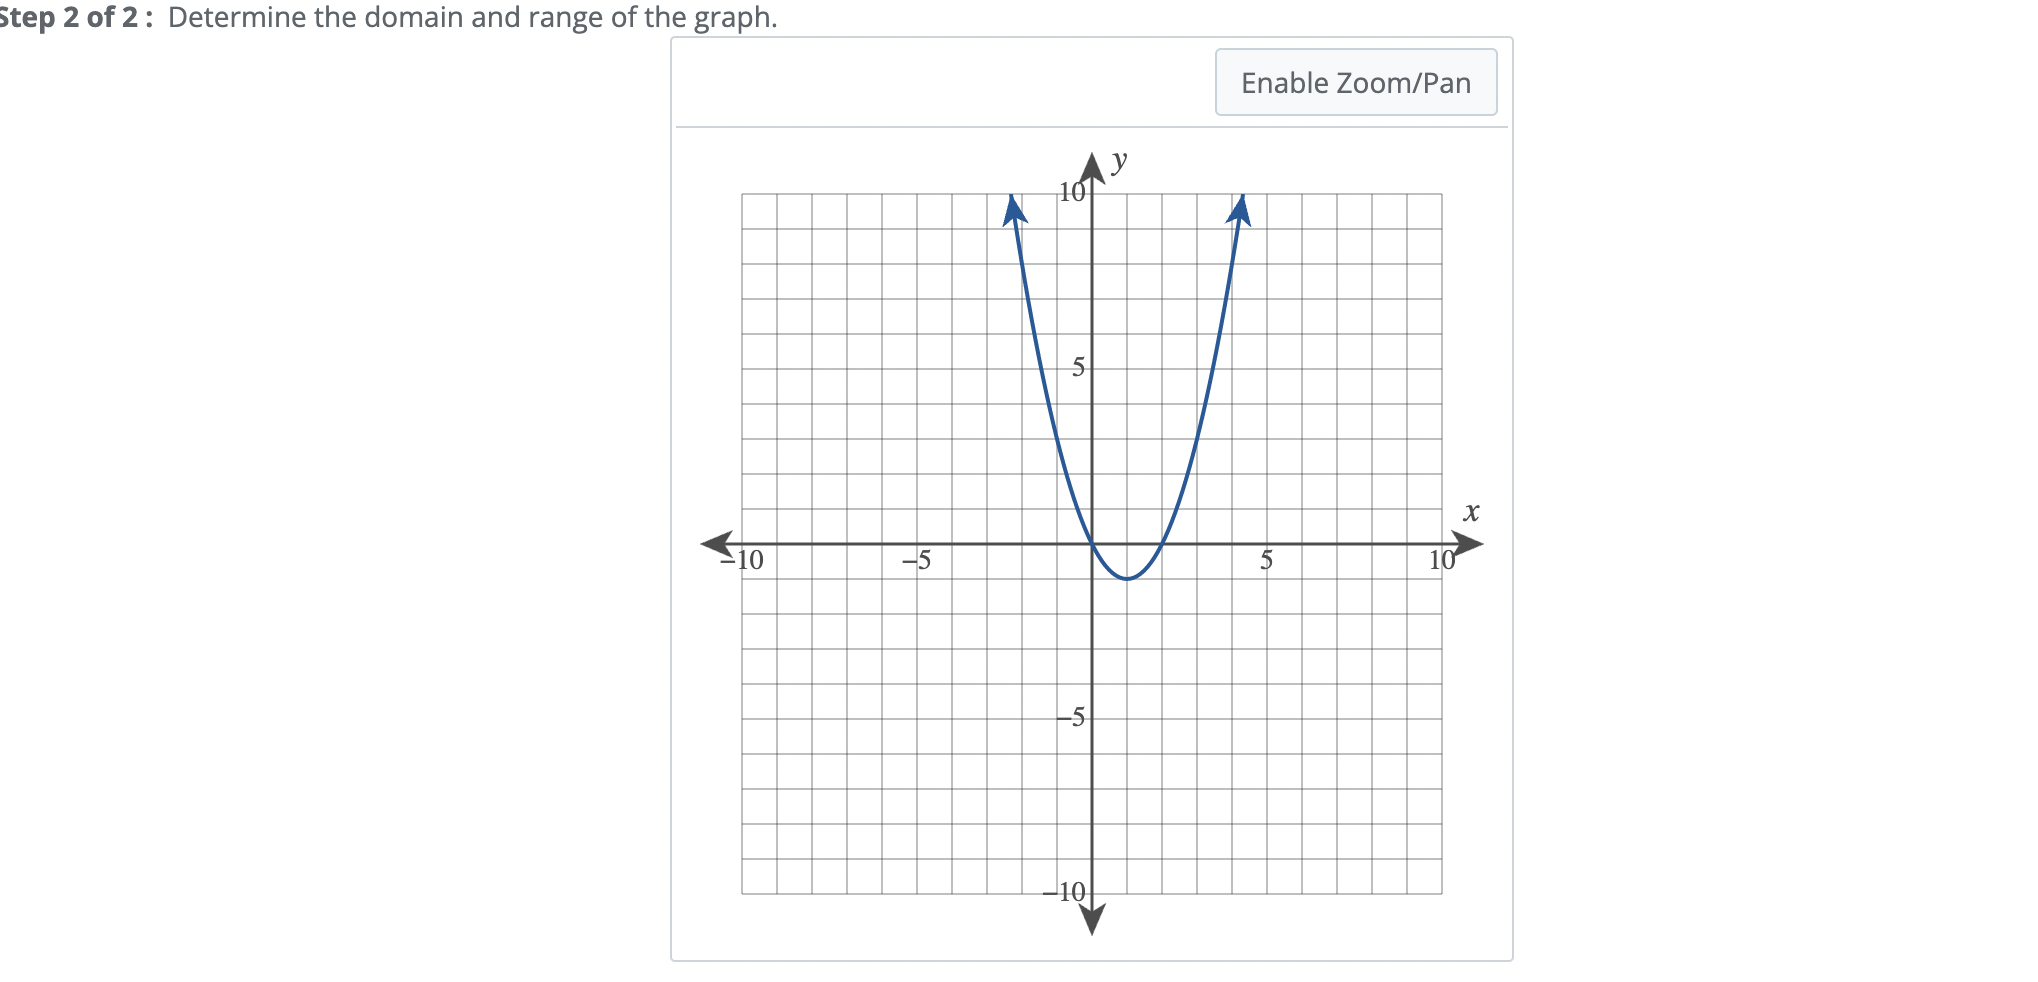
Task: Click the left arrow of the x-axis
Action: click(x=718, y=541)
